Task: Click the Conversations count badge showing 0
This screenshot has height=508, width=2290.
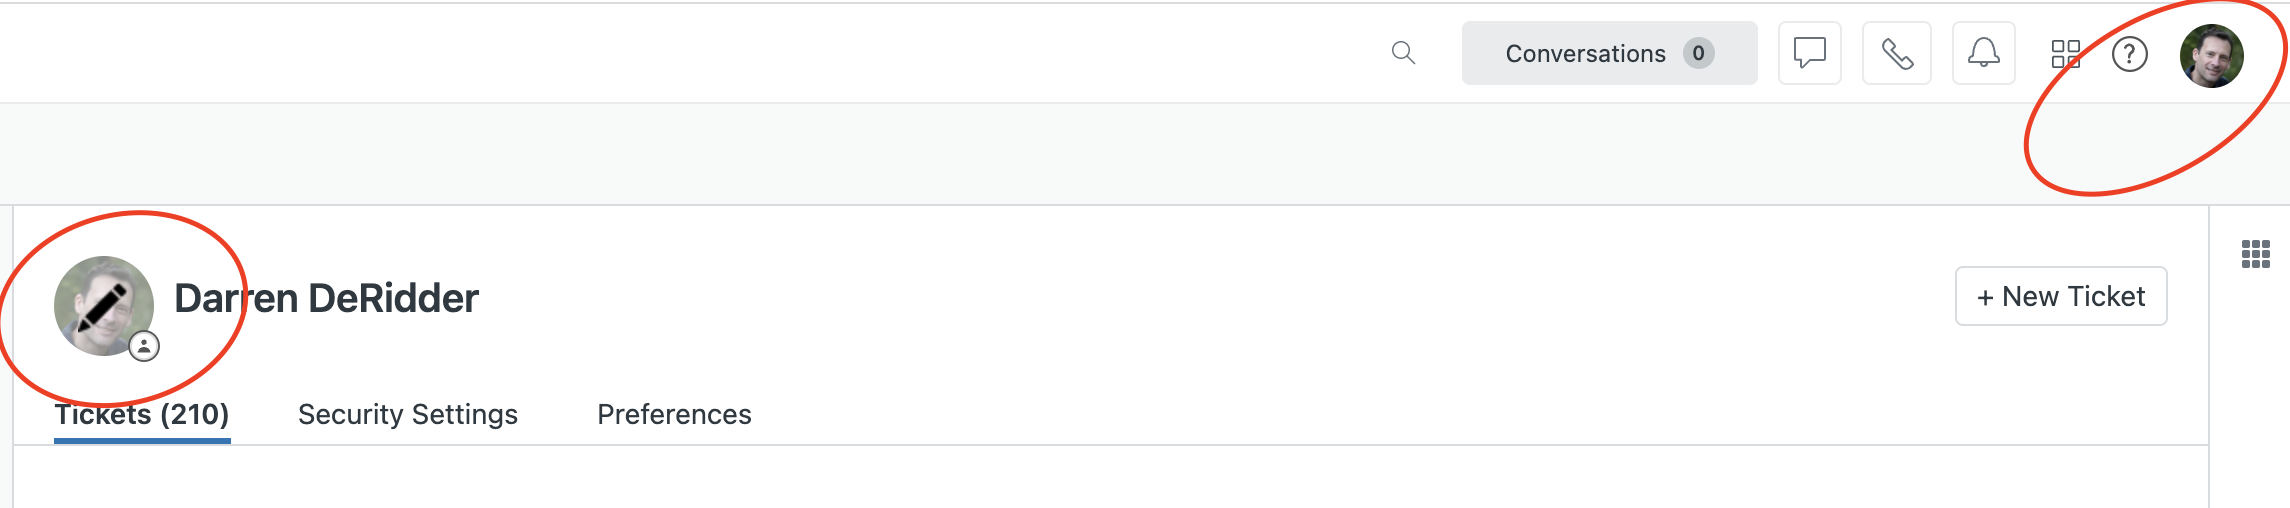Action: pyautogui.click(x=1698, y=53)
